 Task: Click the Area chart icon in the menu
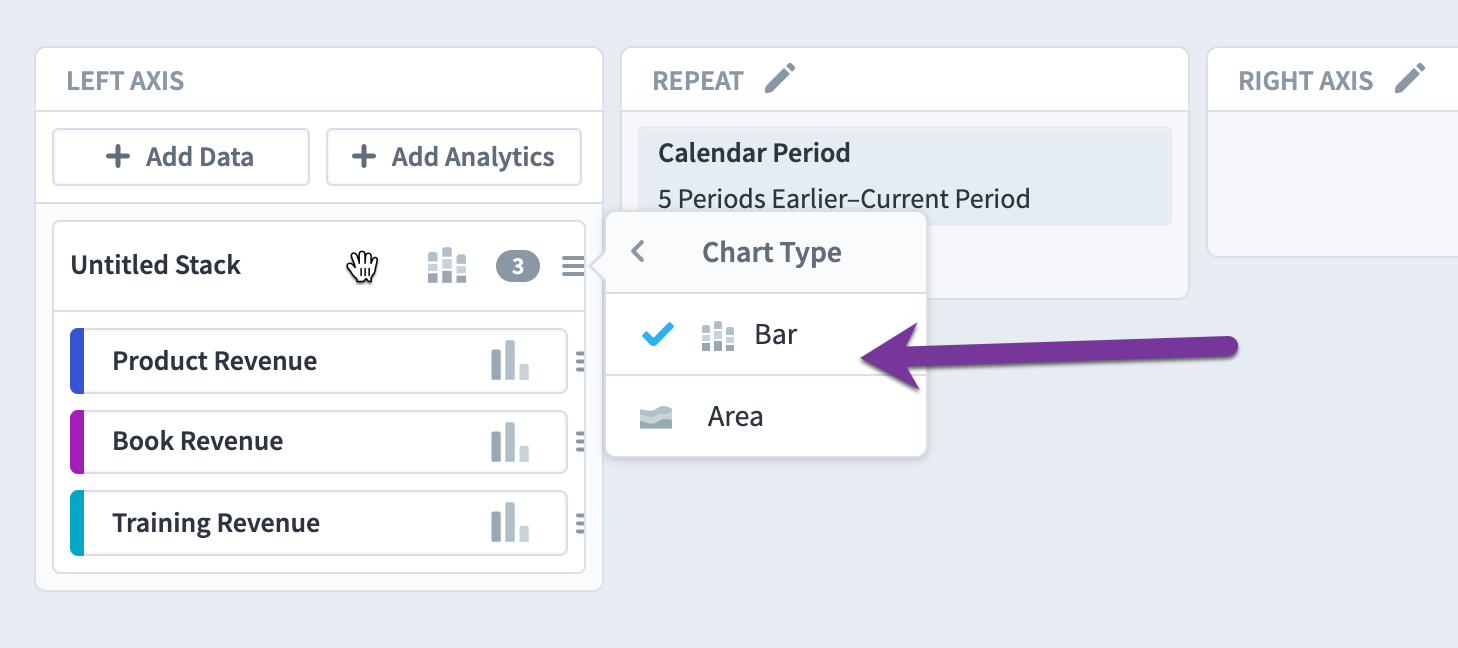coord(656,417)
